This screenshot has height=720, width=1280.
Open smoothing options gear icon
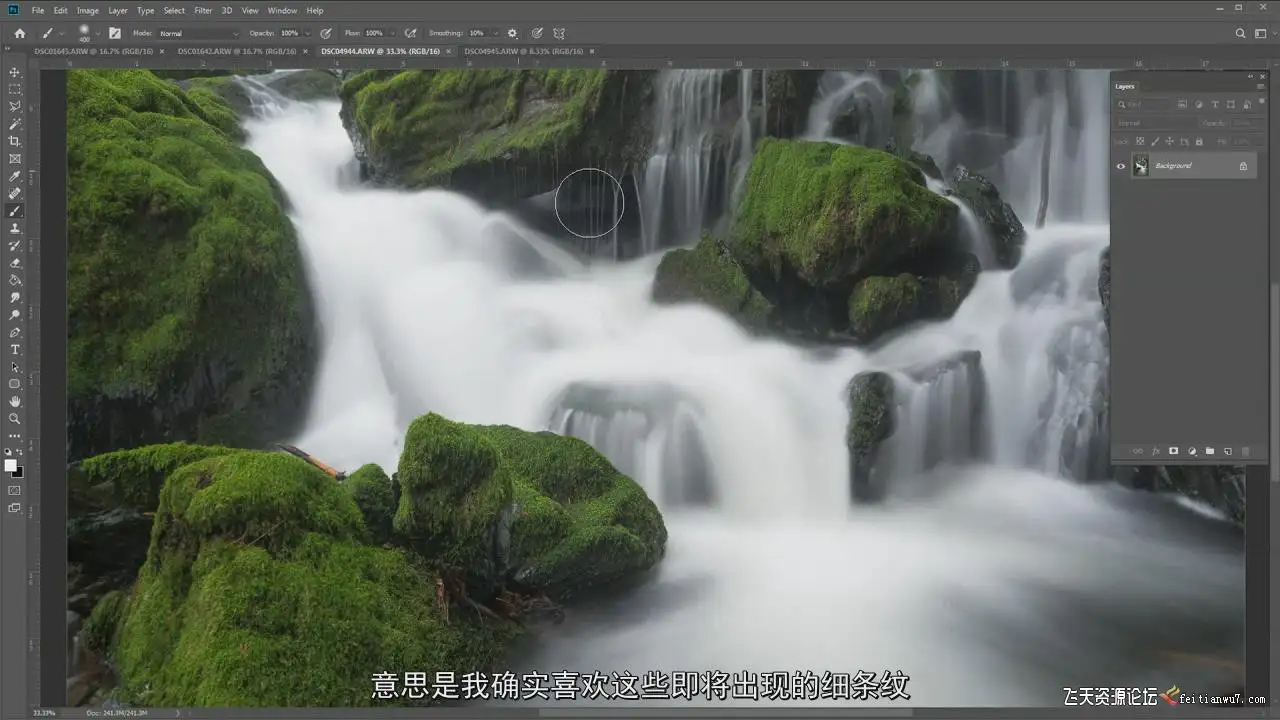pos(513,33)
